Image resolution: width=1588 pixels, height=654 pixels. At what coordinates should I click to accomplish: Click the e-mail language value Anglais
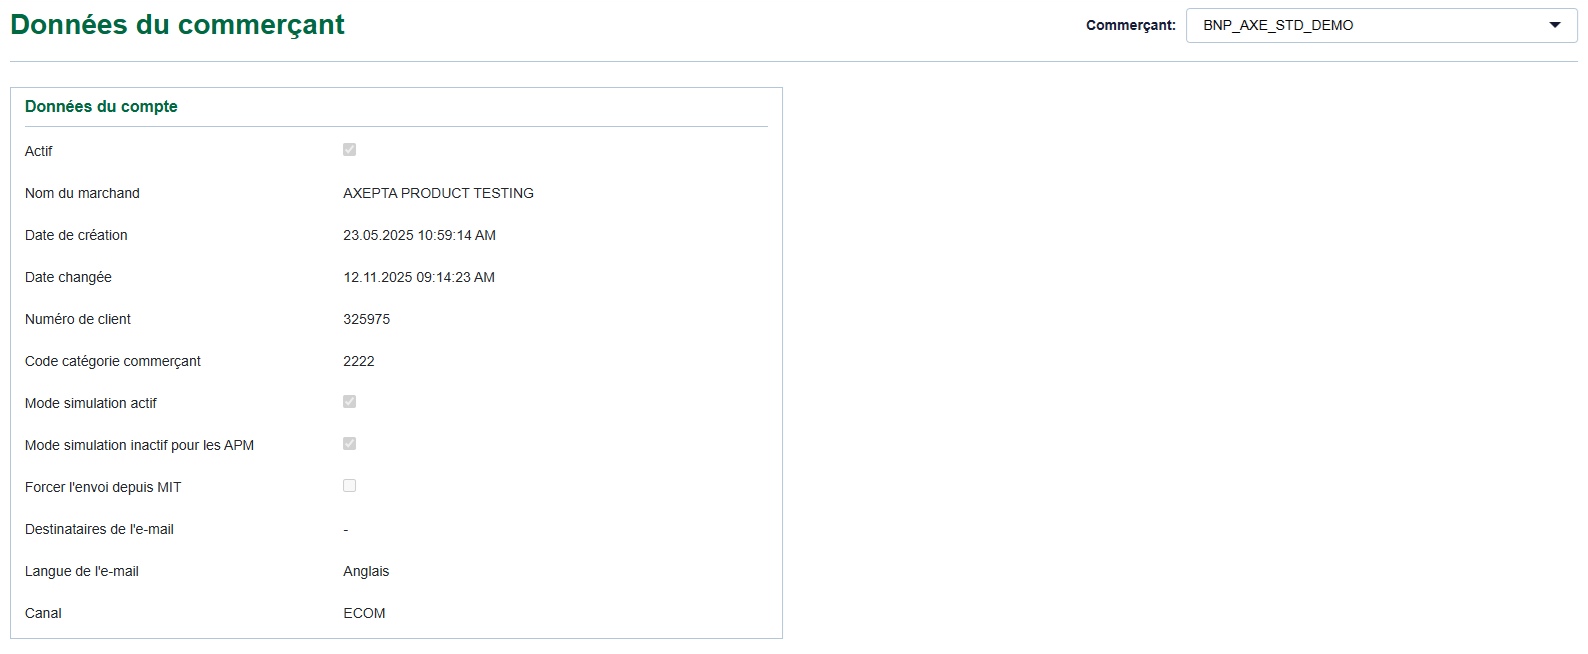[x=366, y=571]
